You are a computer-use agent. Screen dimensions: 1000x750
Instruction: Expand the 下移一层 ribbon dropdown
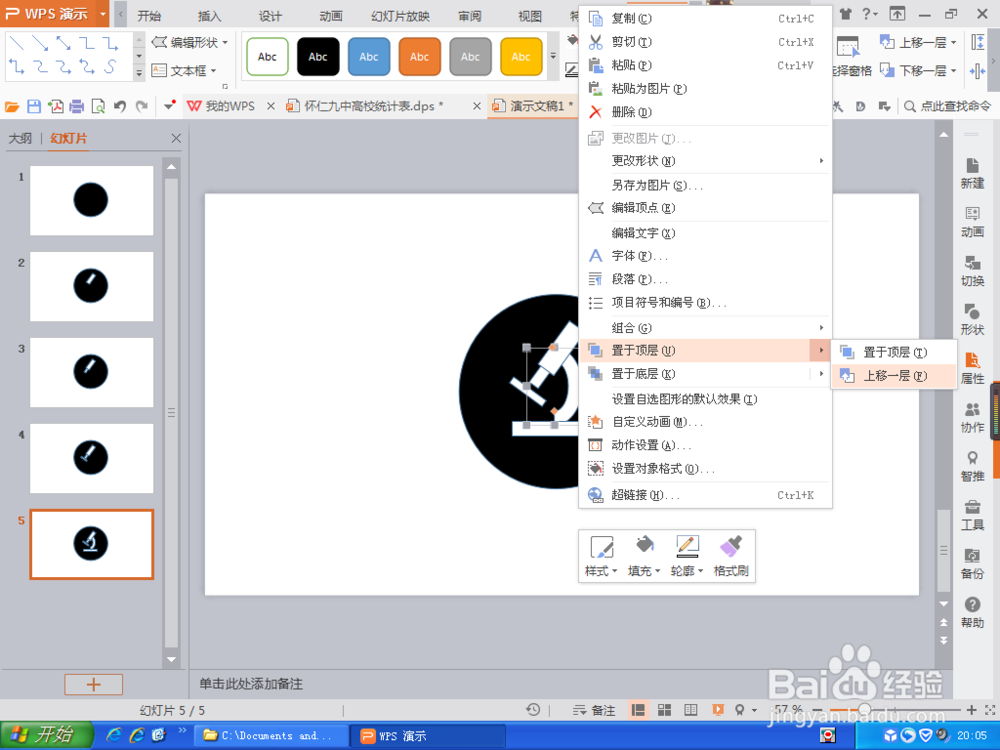pos(953,70)
